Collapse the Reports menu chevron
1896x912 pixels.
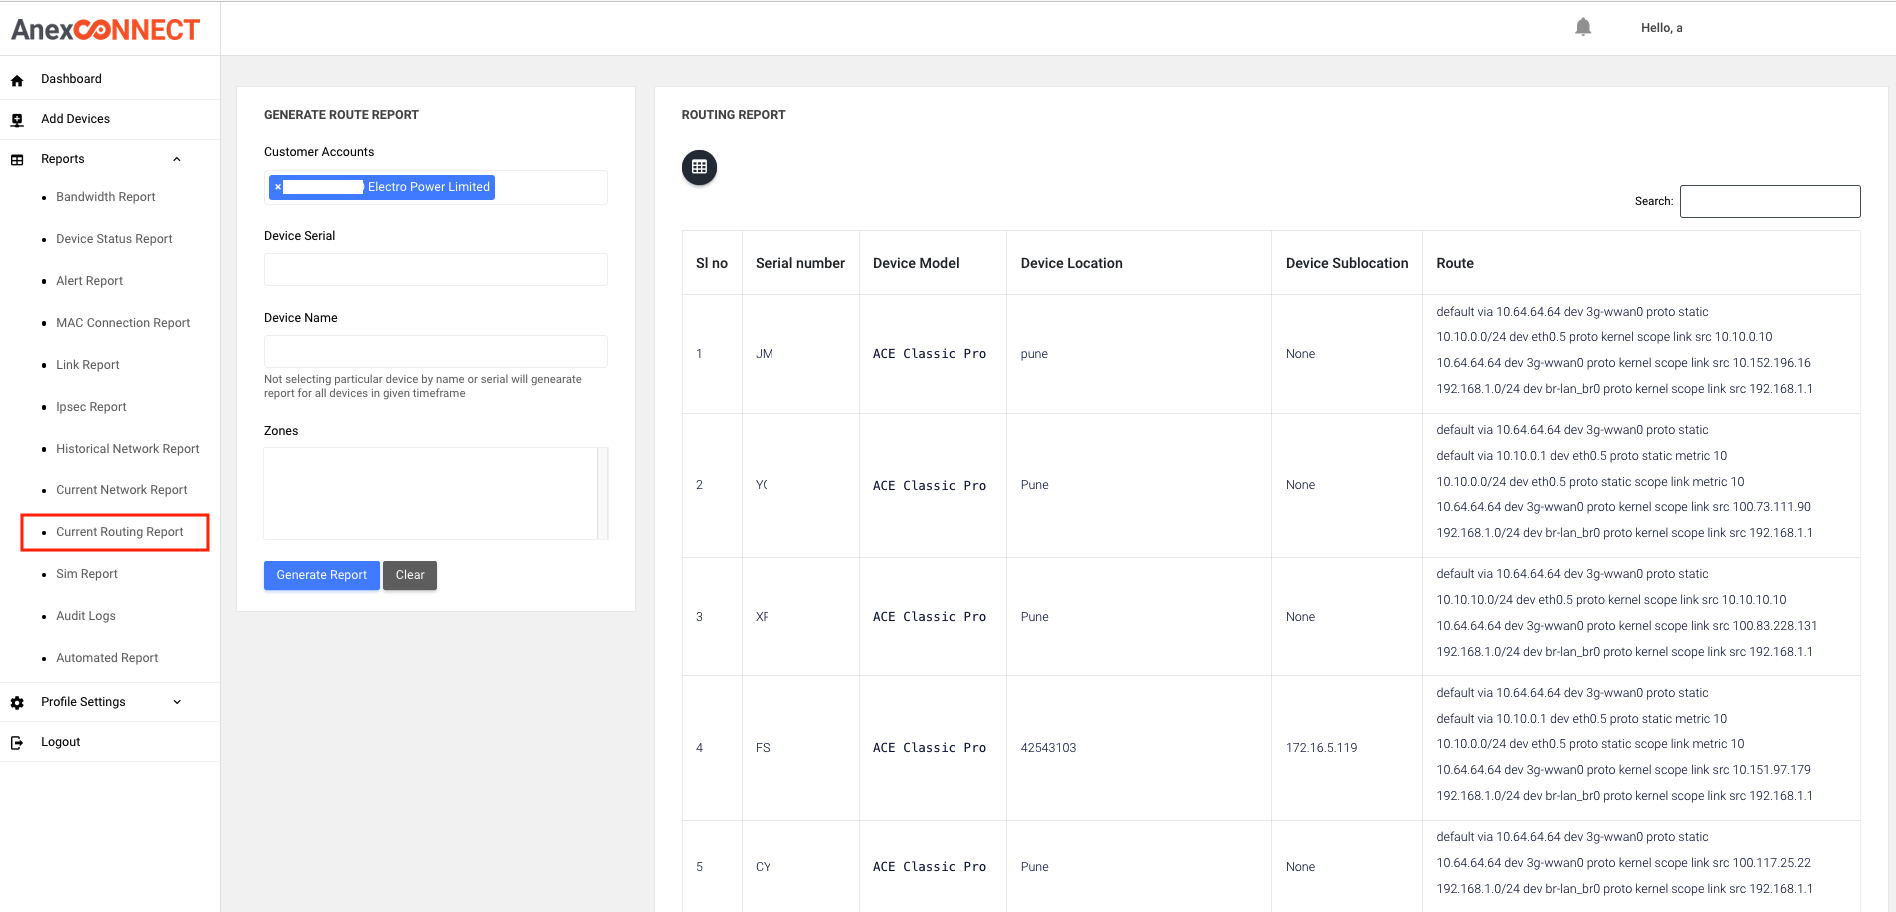coord(177,159)
